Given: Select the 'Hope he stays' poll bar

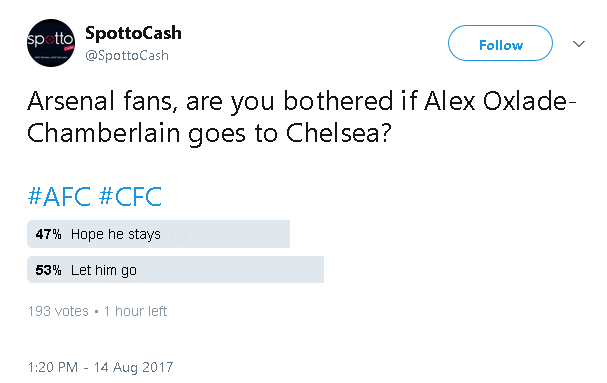Looking at the screenshot, I should 158,234.
